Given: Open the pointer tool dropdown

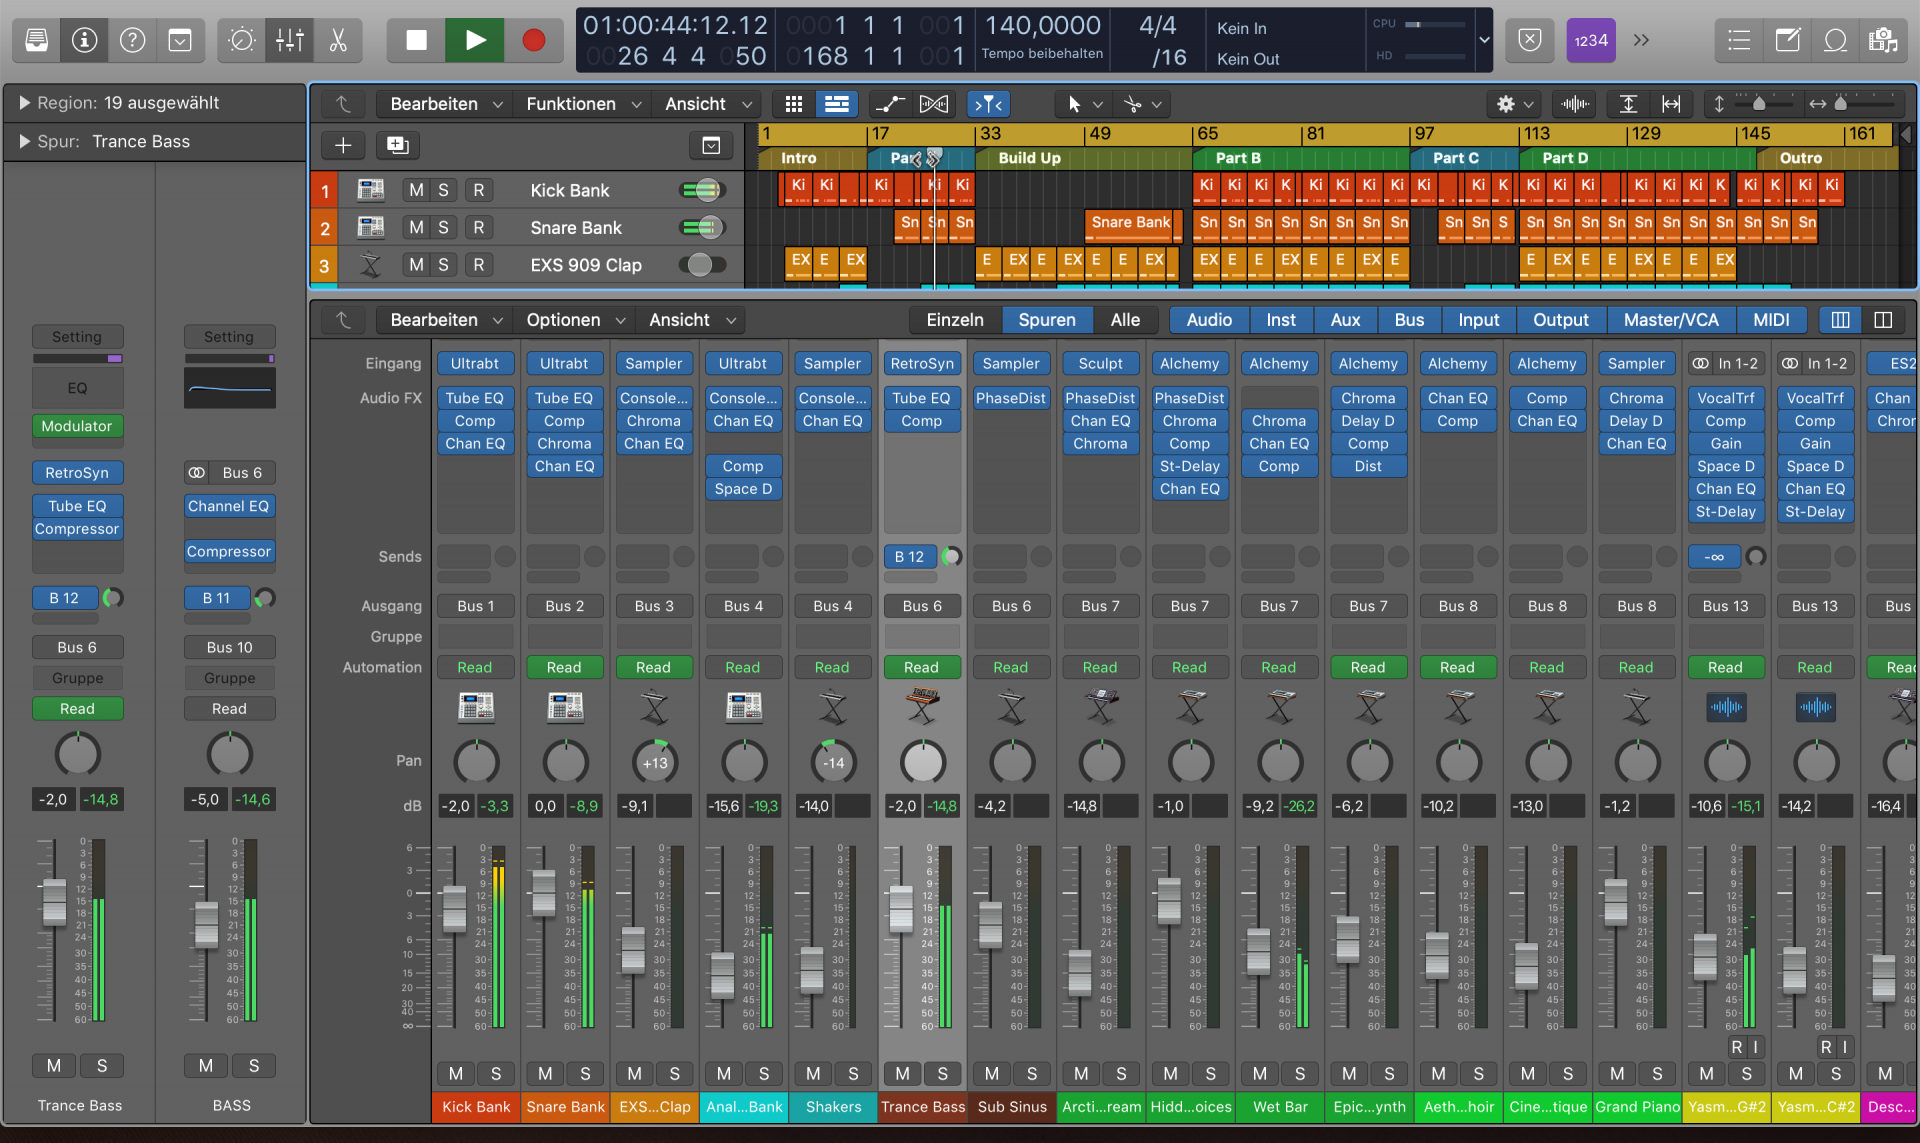Looking at the screenshot, I should point(1083,104).
